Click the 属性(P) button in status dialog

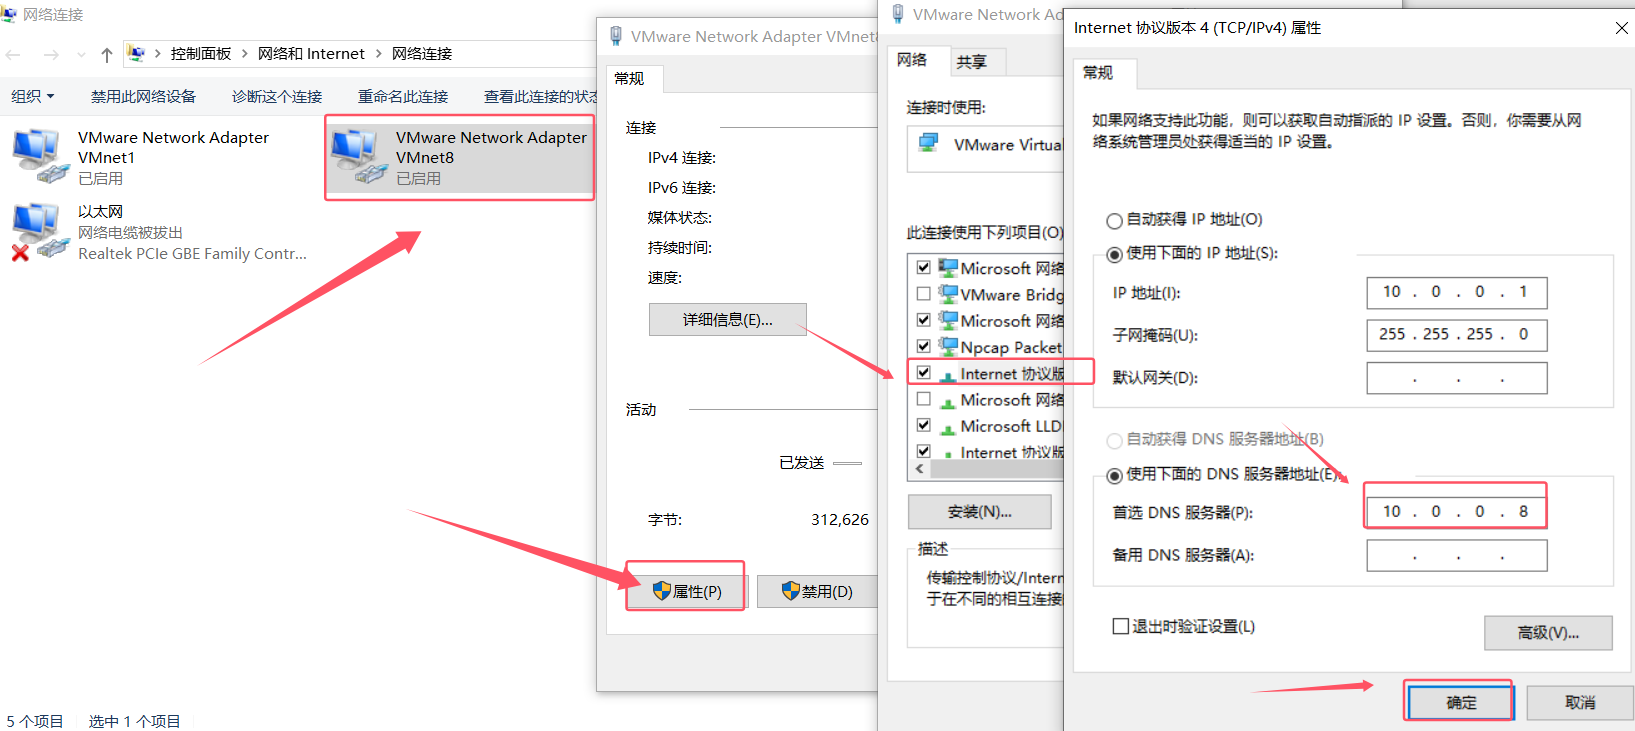point(686,591)
